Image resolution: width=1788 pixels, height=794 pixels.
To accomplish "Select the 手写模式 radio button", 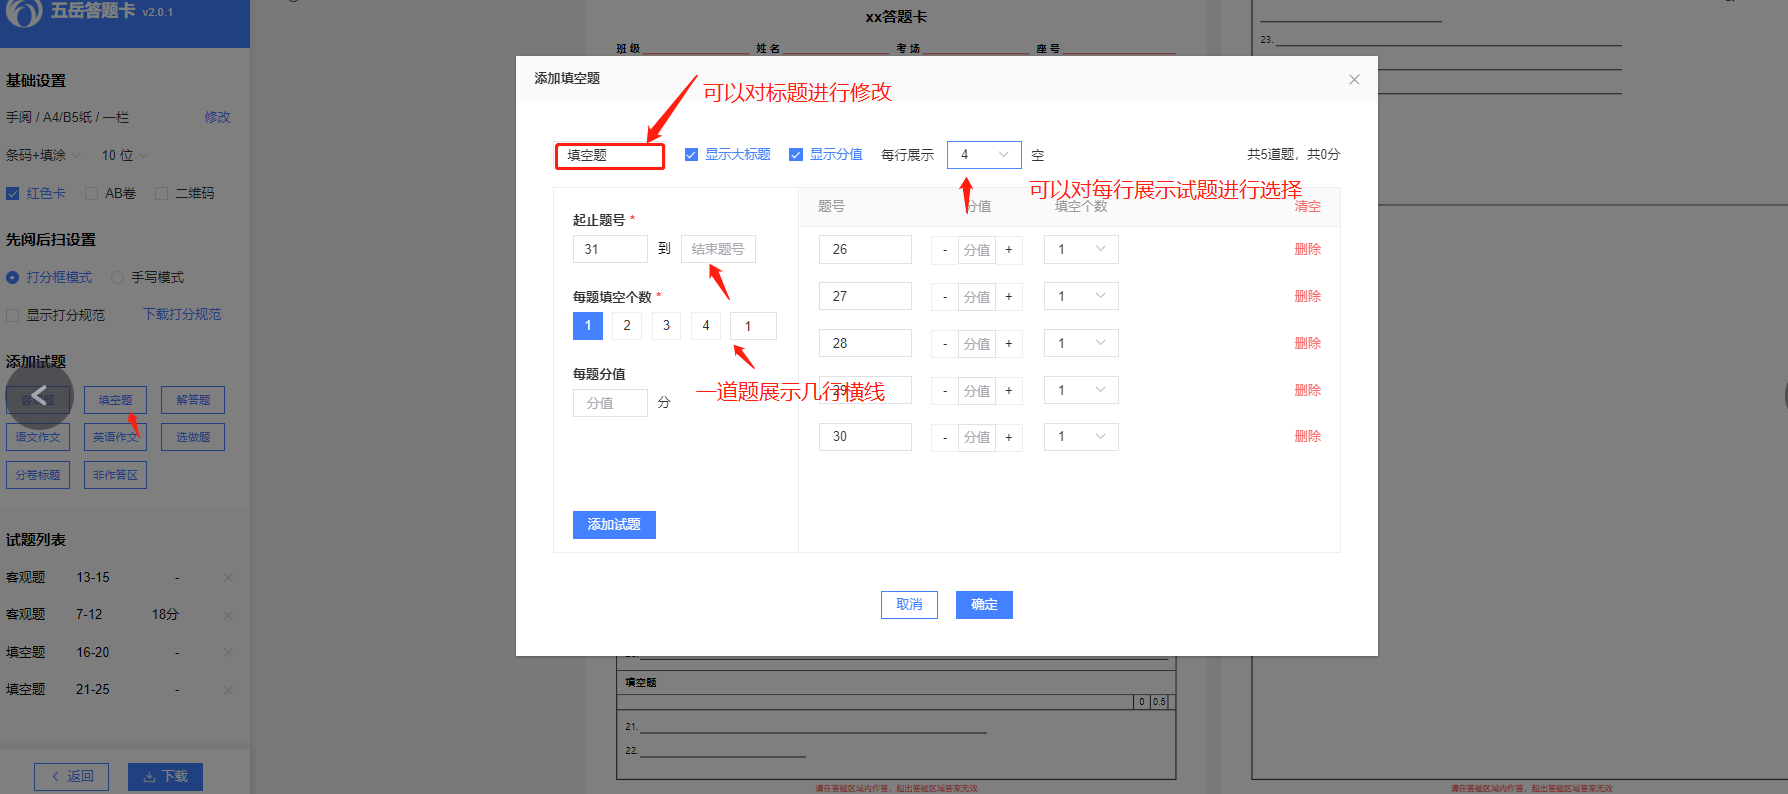I will [x=118, y=278].
